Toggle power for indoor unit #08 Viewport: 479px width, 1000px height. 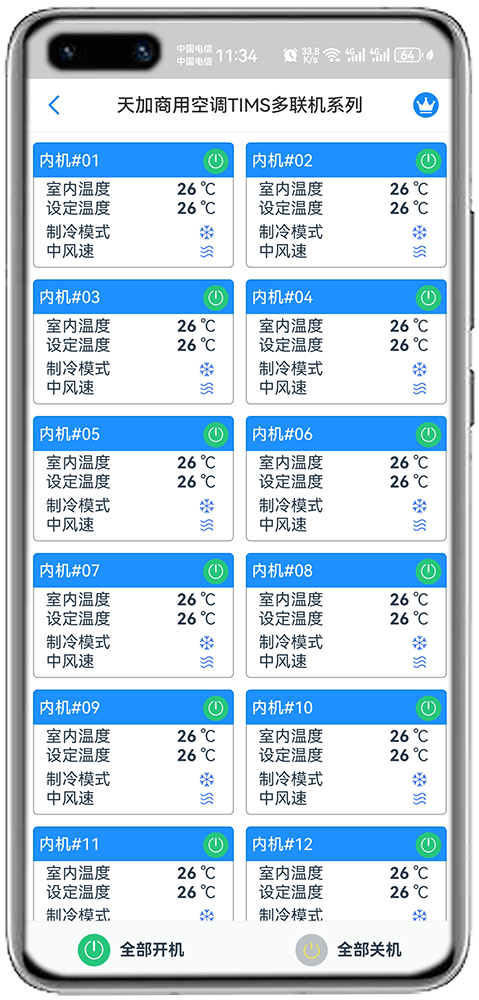click(x=429, y=571)
